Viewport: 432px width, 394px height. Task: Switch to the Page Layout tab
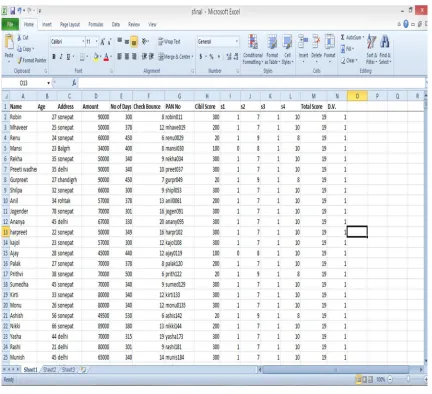[70, 24]
